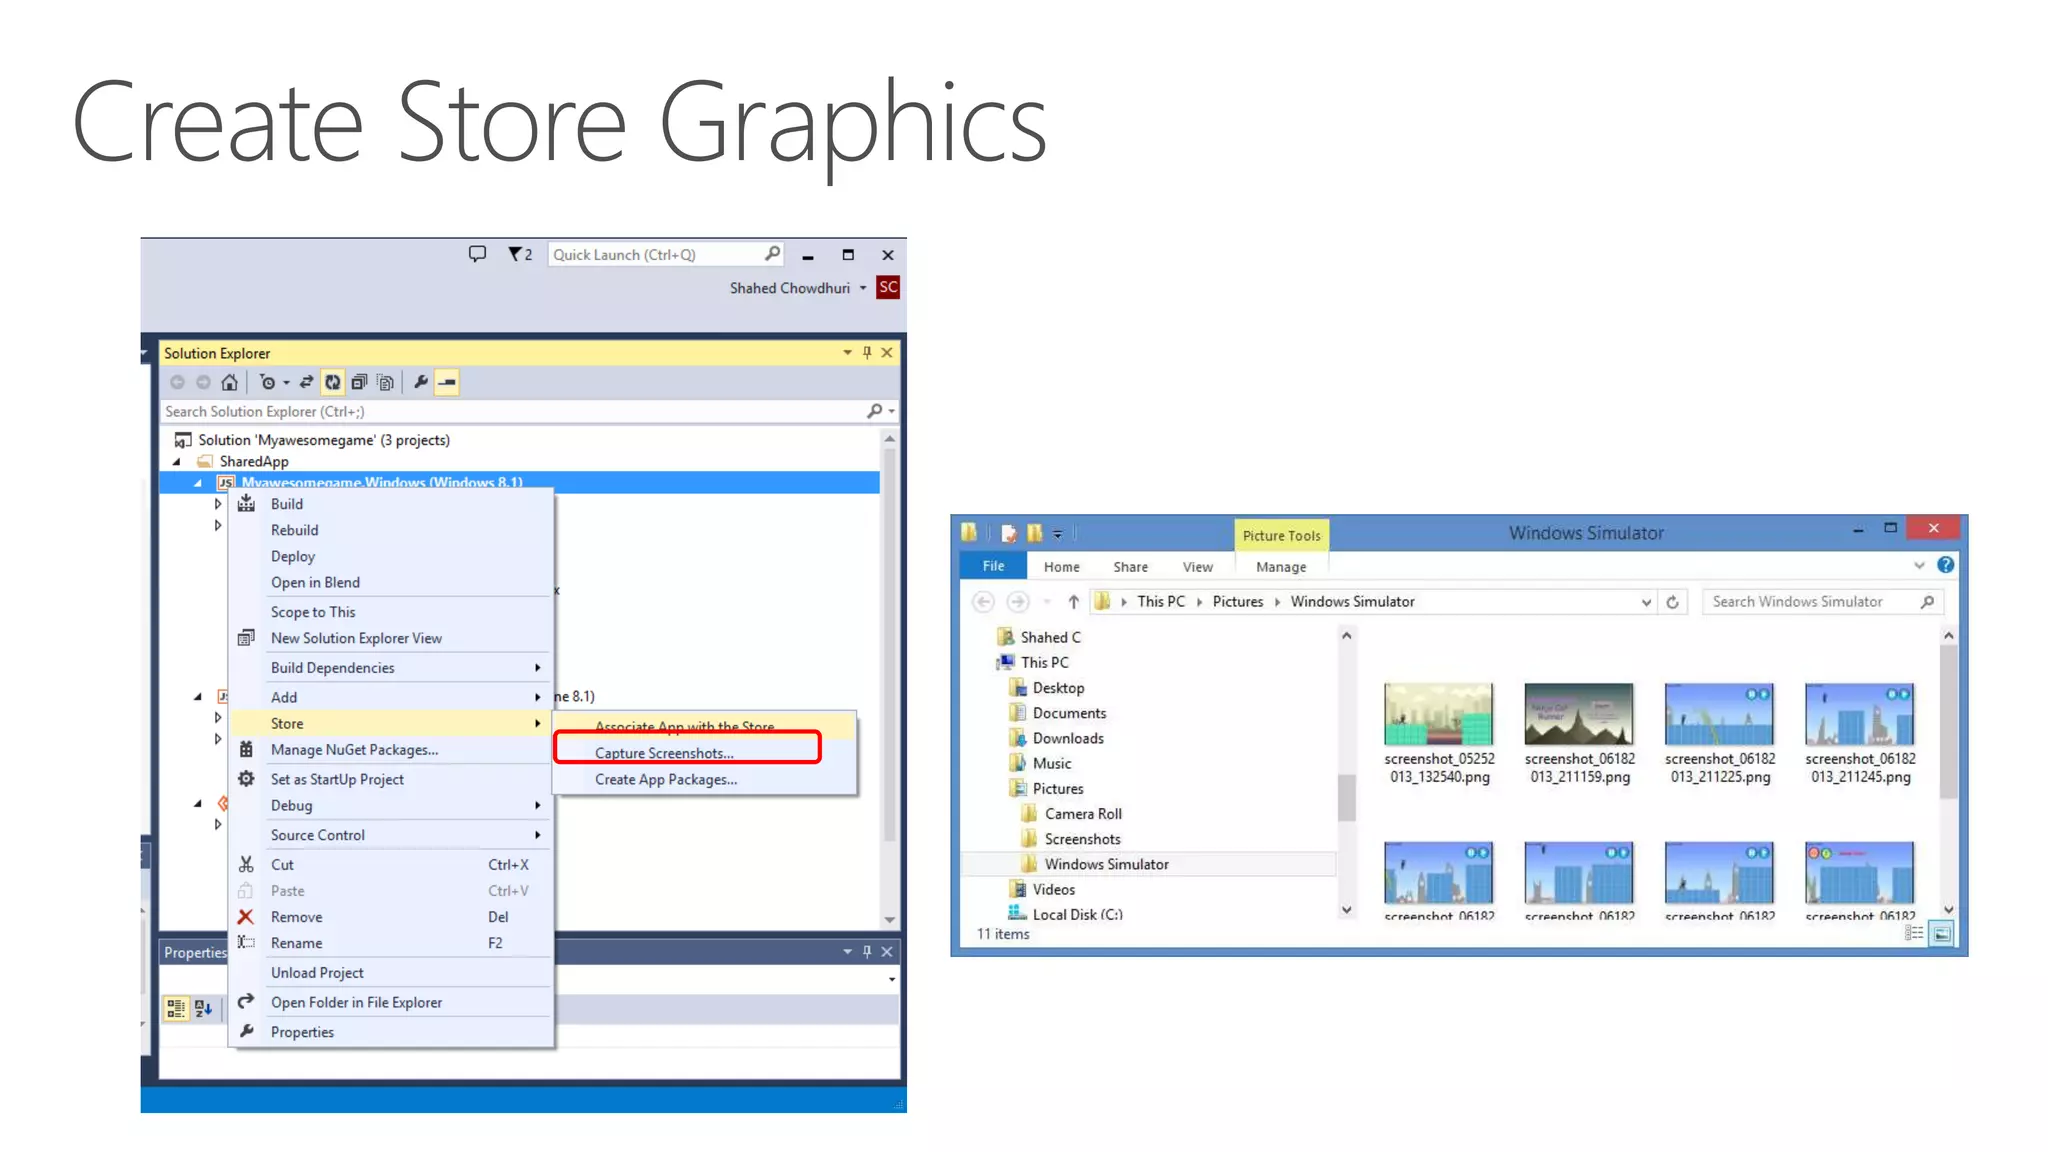Toggle the Show All Files icon
This screenshot has height=1152, width=2048.
(x=385, y=382)
